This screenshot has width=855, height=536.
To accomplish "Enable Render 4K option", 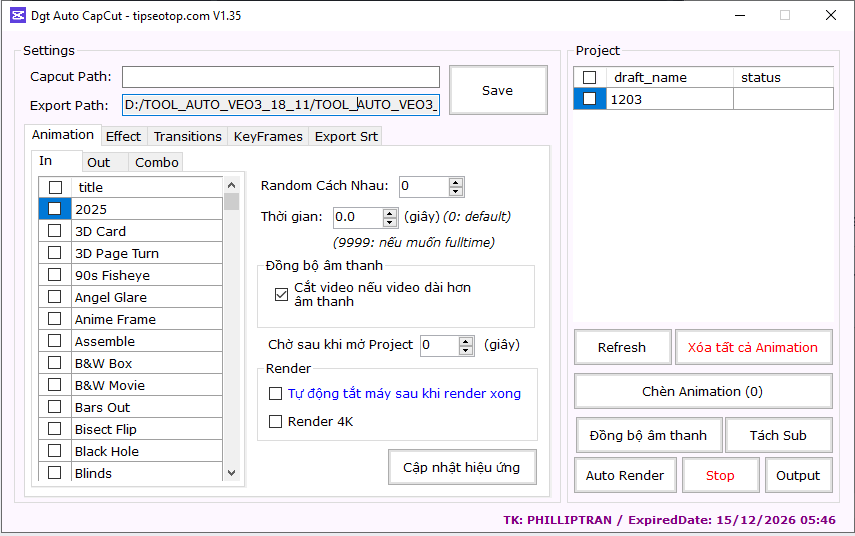I will [x=275, y=421].
